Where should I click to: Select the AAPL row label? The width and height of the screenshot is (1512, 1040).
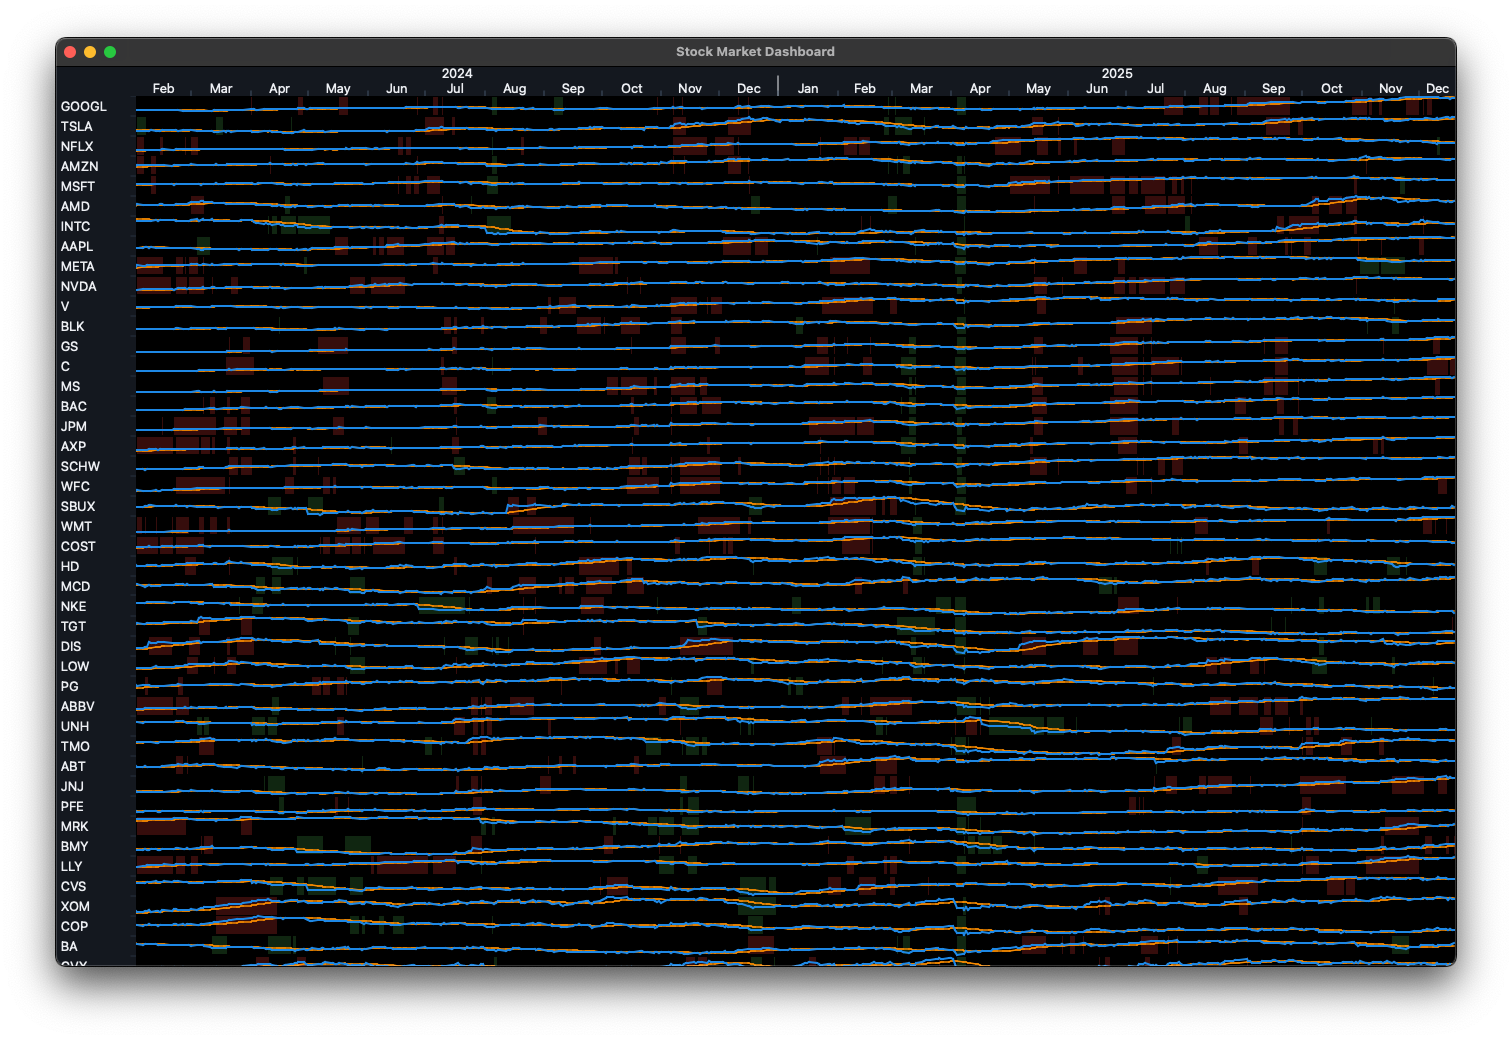click(77, 247)
